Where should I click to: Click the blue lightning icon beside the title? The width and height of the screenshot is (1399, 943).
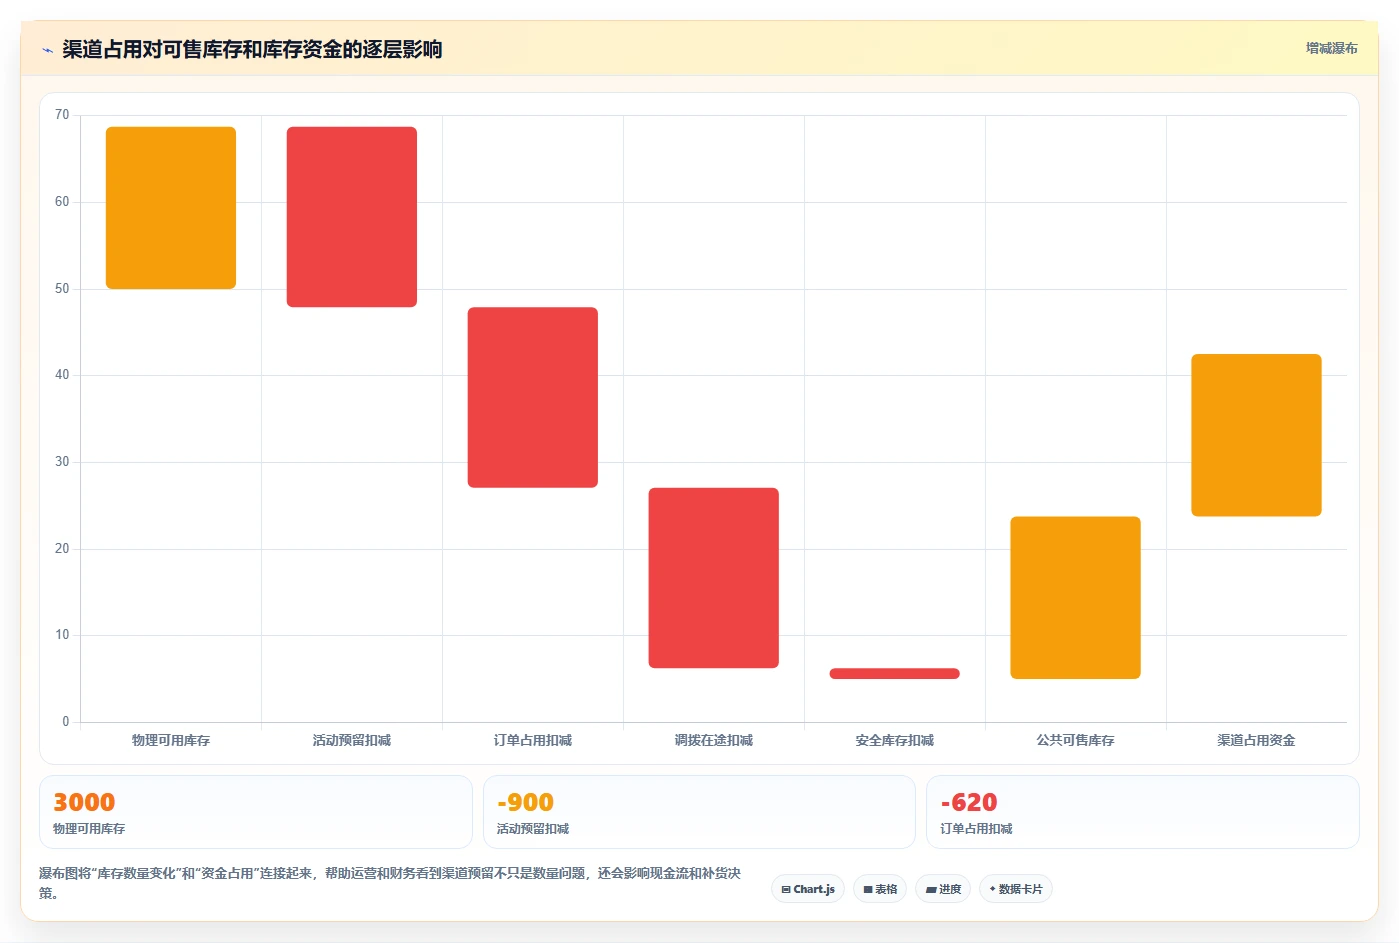click(47, 50)
